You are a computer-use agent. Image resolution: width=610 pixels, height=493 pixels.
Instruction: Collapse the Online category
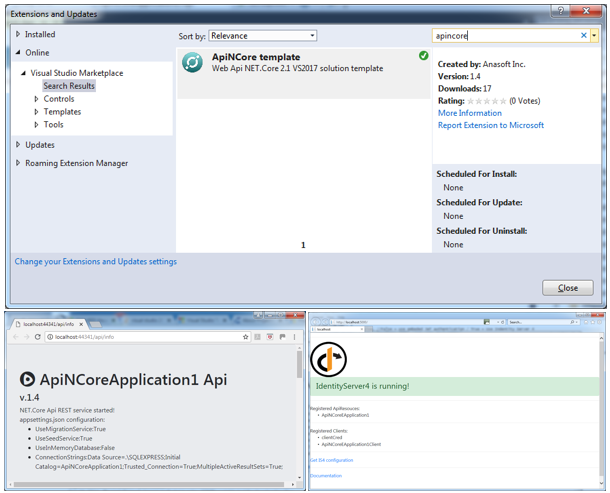click(18, 52)
